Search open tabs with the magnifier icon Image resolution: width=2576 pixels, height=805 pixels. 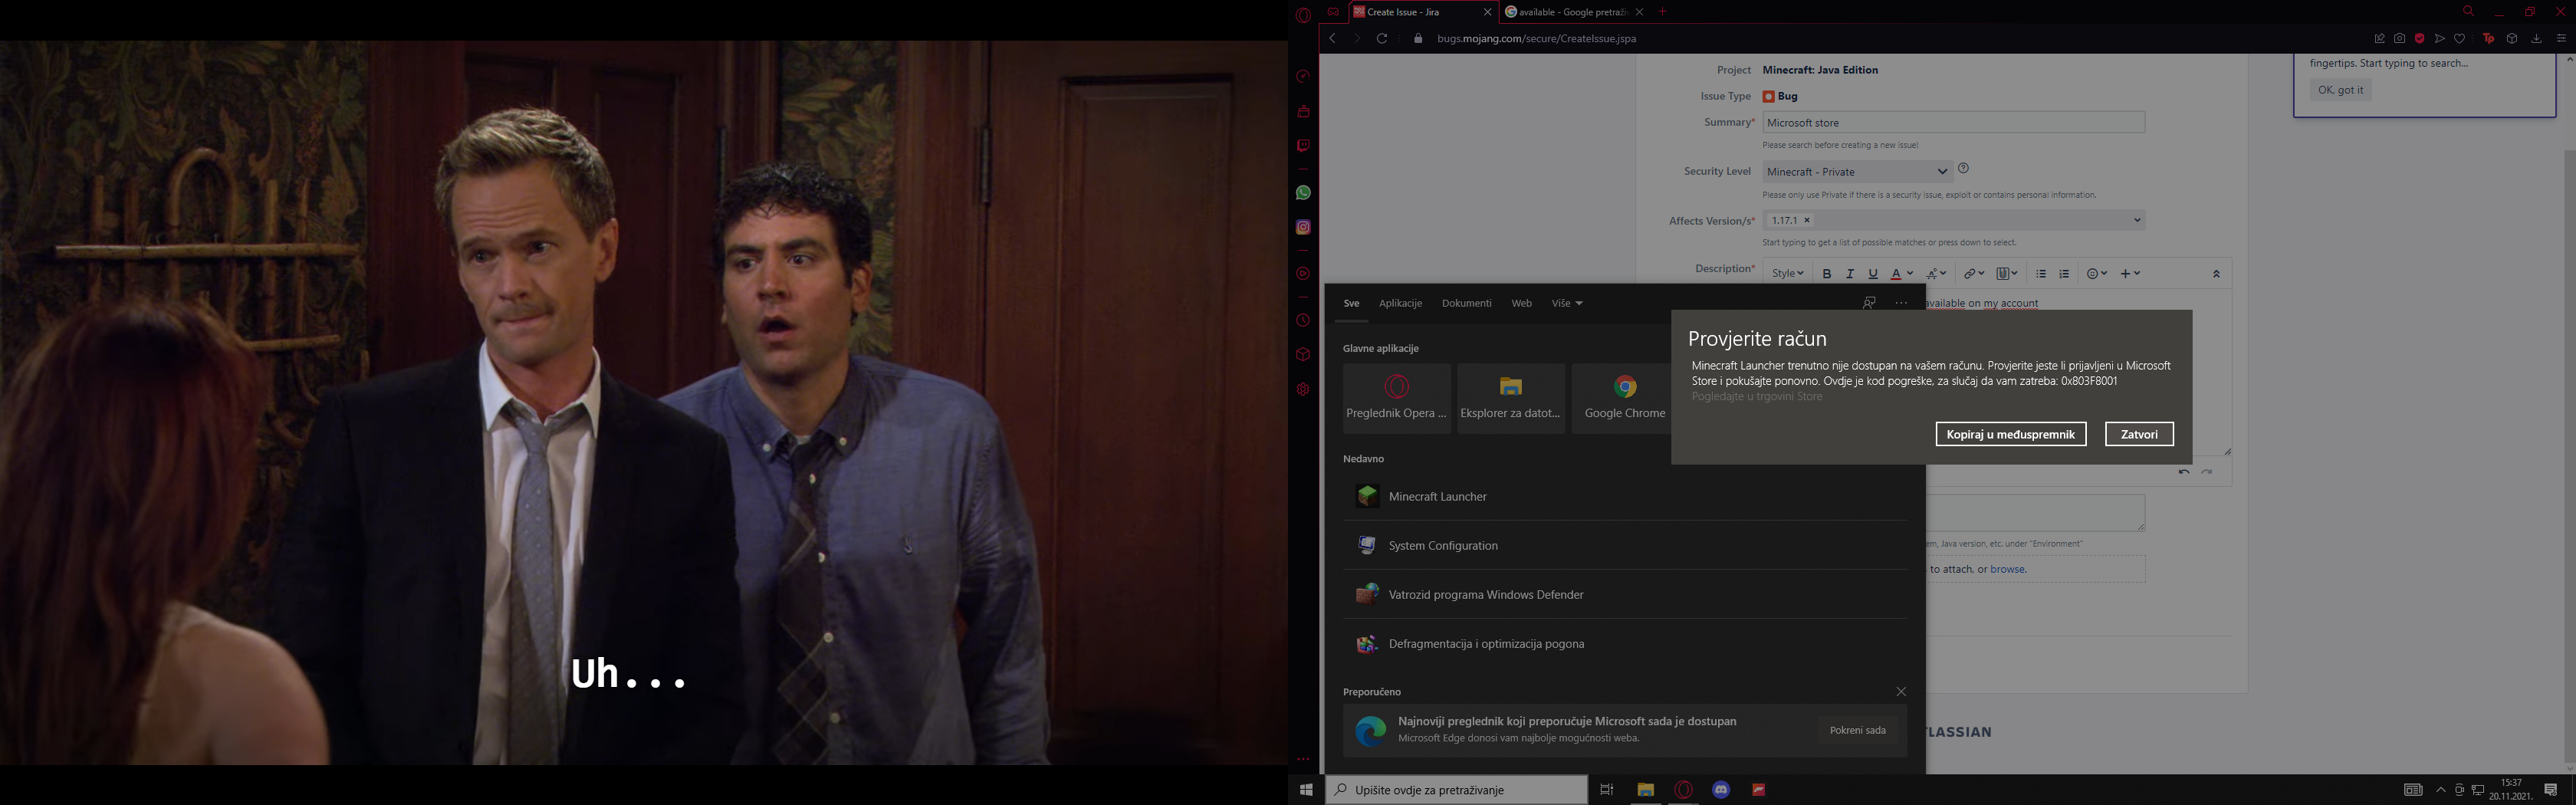[x=2468, y=11]
